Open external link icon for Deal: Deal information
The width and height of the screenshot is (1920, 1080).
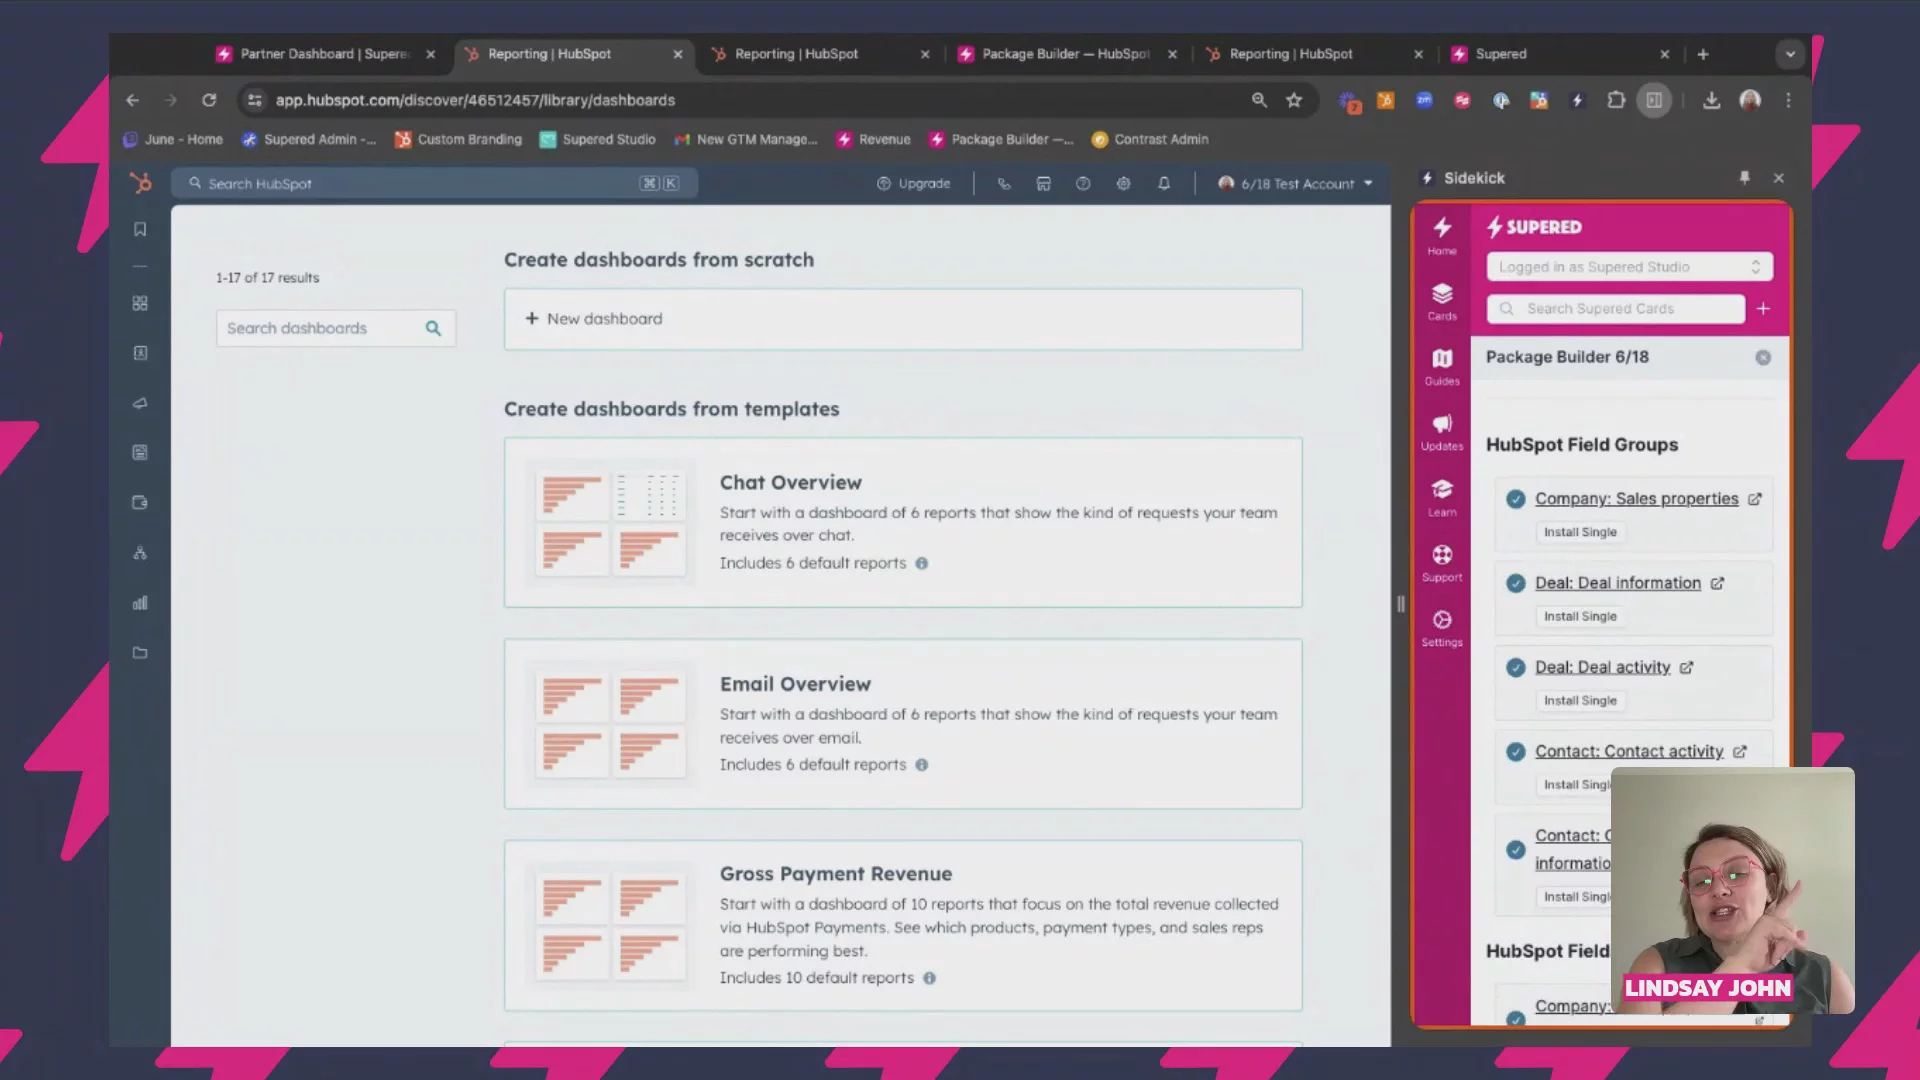point(1717,583)
